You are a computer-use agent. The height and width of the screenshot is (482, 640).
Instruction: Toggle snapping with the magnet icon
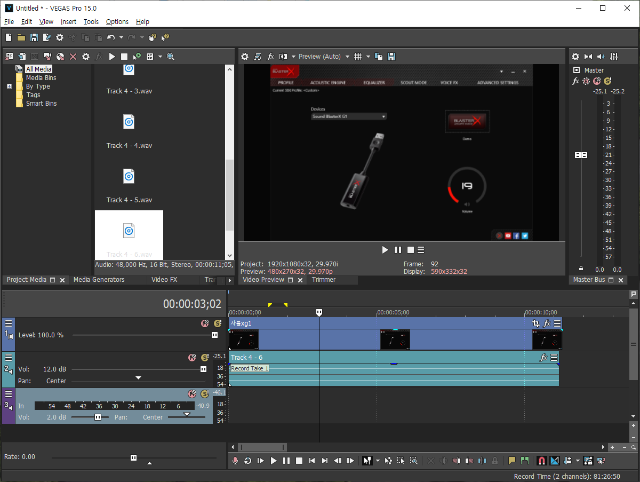542,461
